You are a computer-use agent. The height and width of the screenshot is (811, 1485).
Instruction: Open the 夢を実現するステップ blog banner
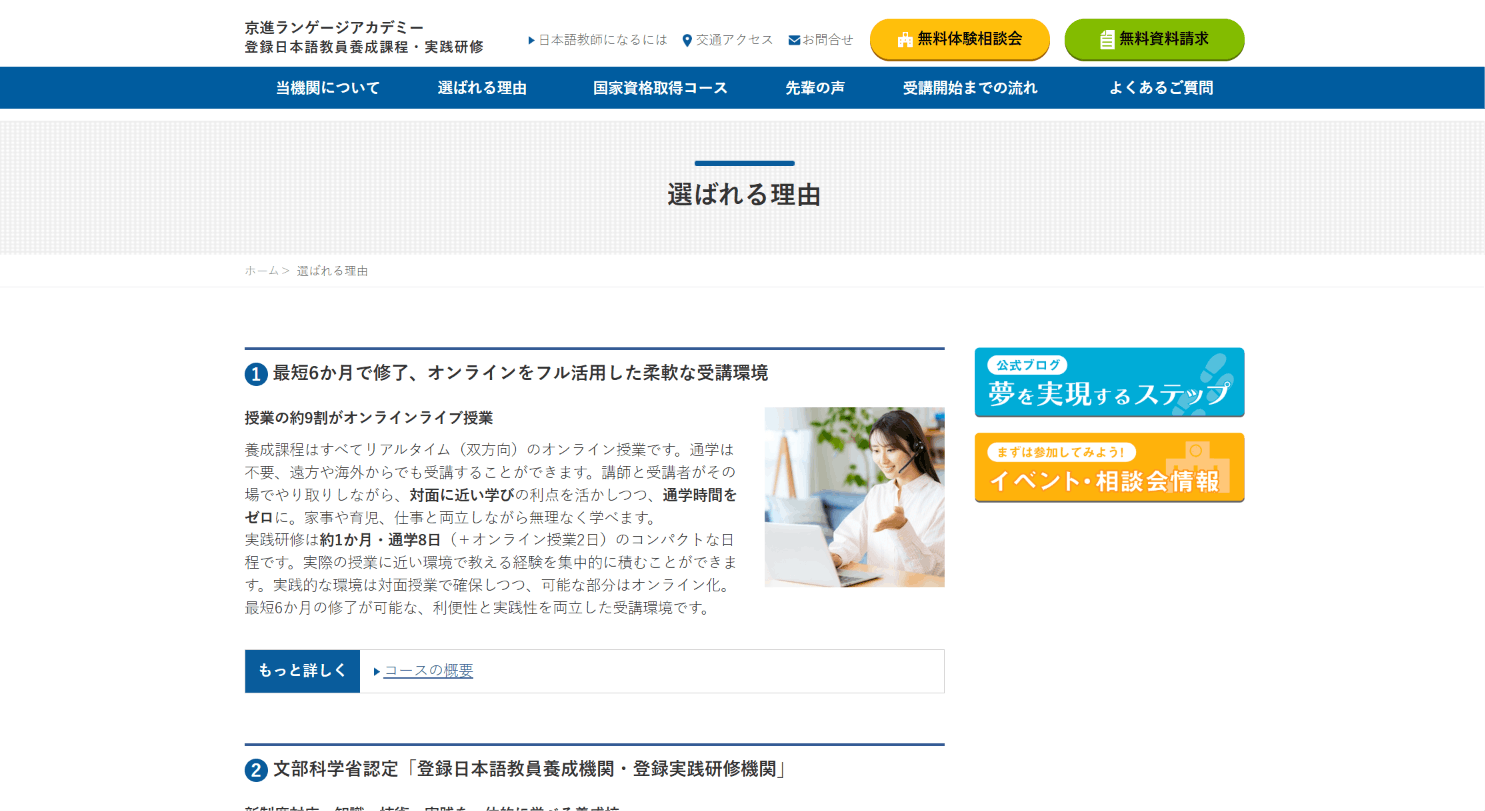coord(1110,382)
